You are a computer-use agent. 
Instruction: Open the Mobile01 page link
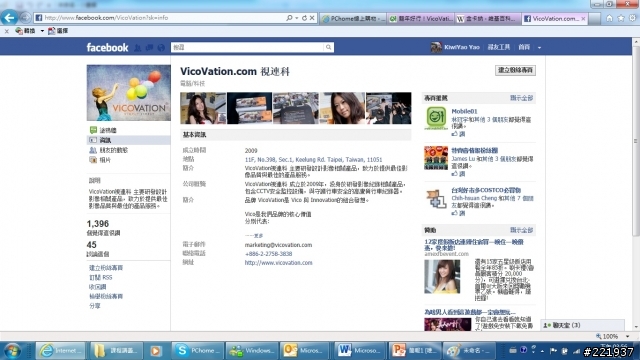pos(464,111)
